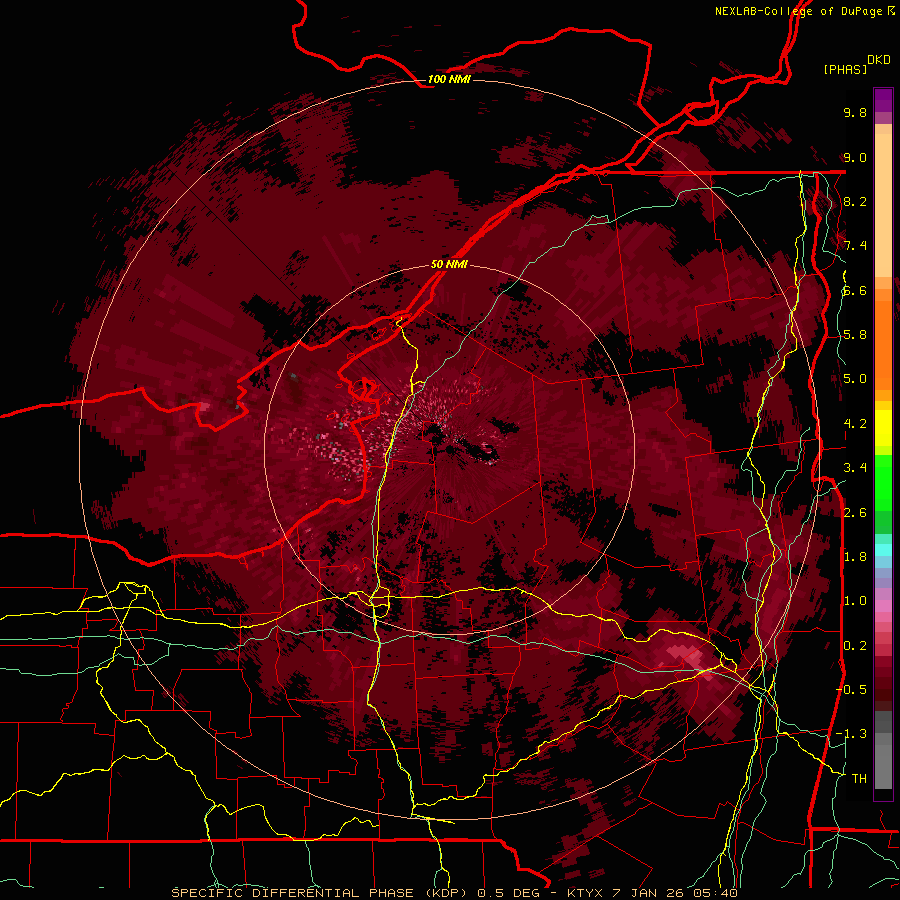Click the -0.5 value on the color scale
Viewport: 900px width, 900px height.
click(851, 690)
